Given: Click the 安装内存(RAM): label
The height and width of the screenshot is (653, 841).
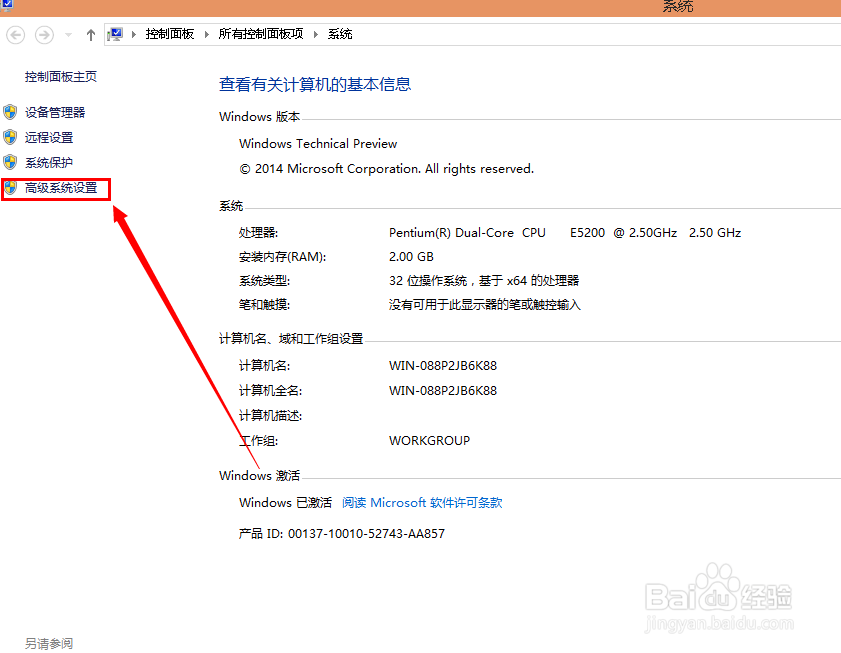Looking at the screenshot, I should [282, 257].
